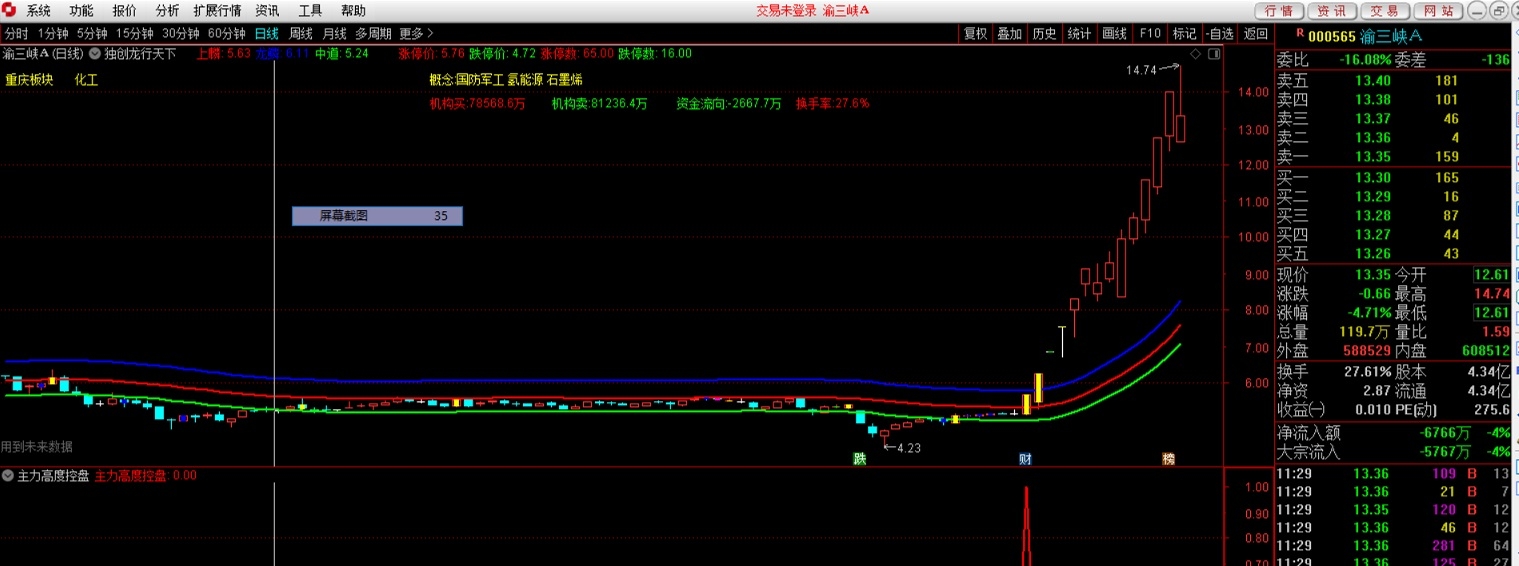Screen dimensions: 1519x566
Task: Open the 扩展行情 menu
Action: pyautogui.click(x=217, y=11)
